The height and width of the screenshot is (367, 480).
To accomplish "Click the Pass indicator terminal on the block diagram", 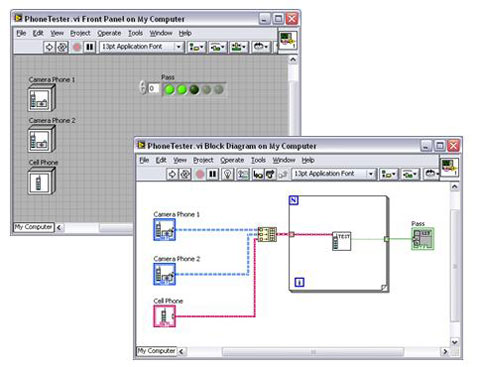I will pos(423,239).
